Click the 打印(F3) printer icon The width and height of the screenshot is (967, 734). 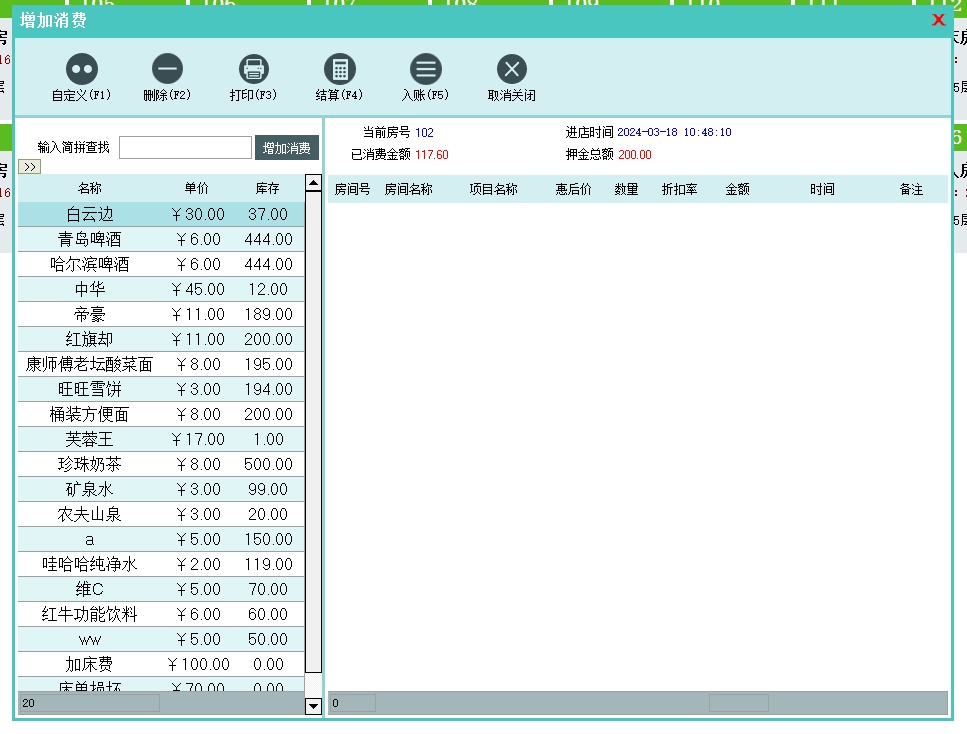(253, 69)
